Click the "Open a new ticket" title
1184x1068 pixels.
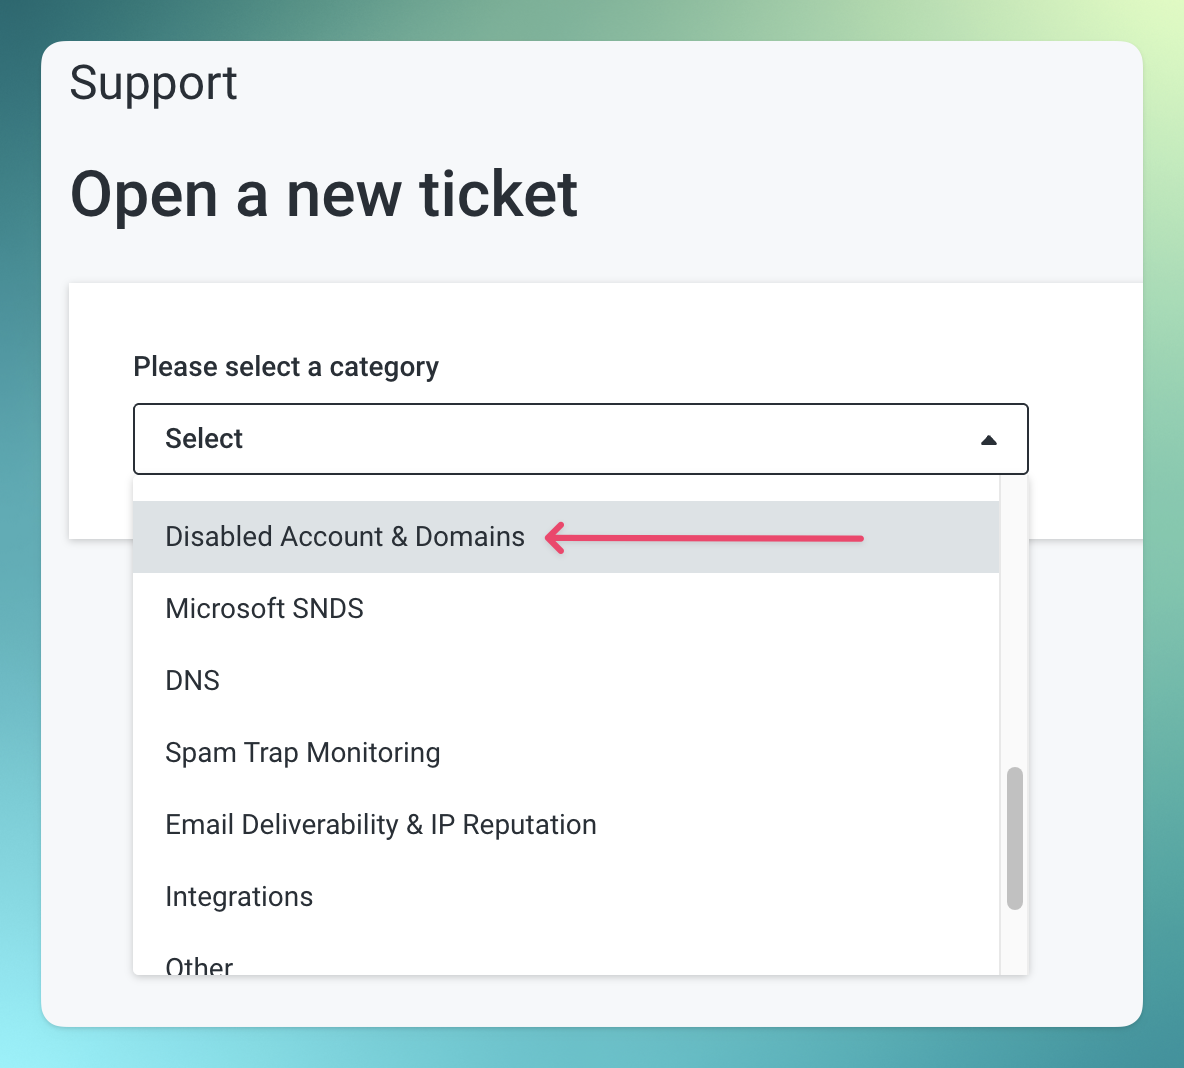[x=323, y=194]
